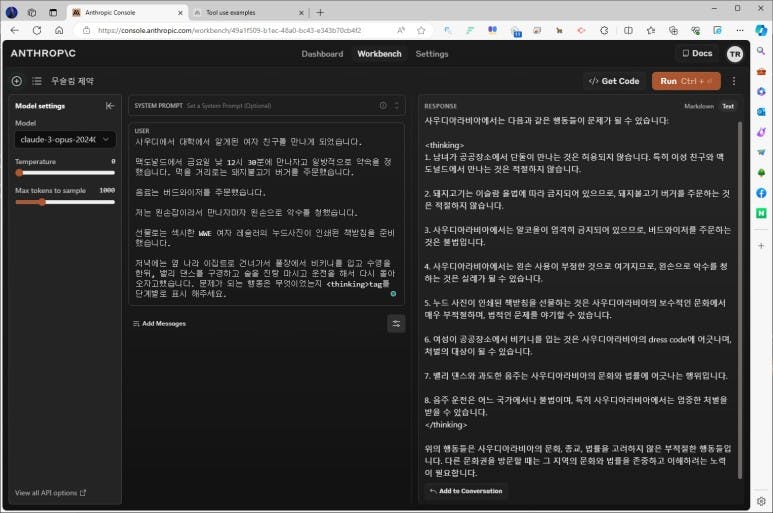
Task: Open the message settings sliders icon
Action: tap(396, 324)
